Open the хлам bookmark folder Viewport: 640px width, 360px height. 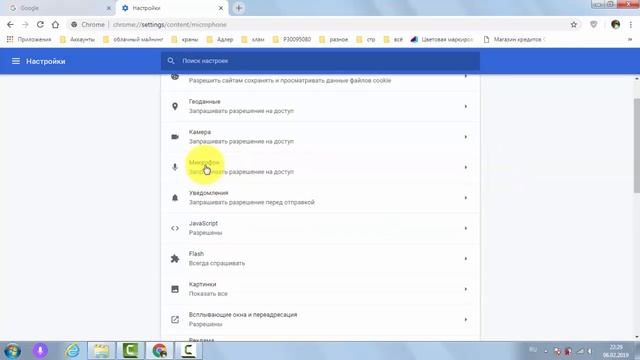click(x=253, y=39)
